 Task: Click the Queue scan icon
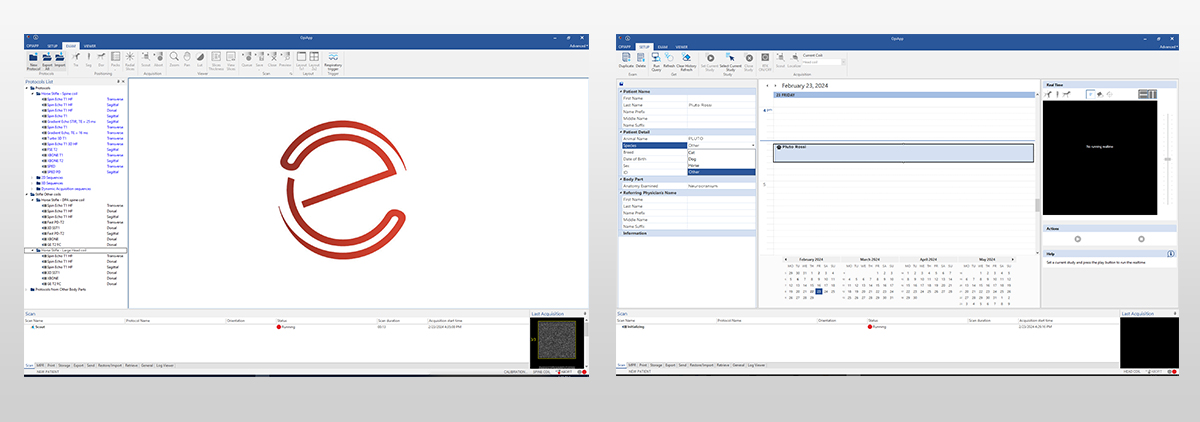point(247,57)
